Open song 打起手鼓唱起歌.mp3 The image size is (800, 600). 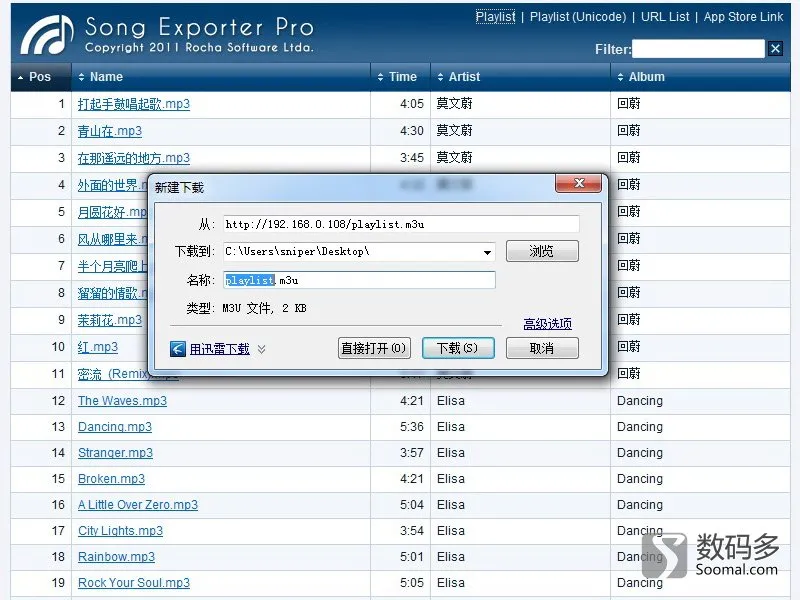point(134,104)
